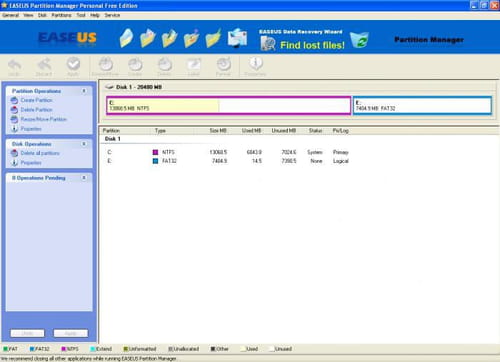Click the Properties info toolbar icon
The width and height of the screenshot is (500, 362).
[256, 63]
